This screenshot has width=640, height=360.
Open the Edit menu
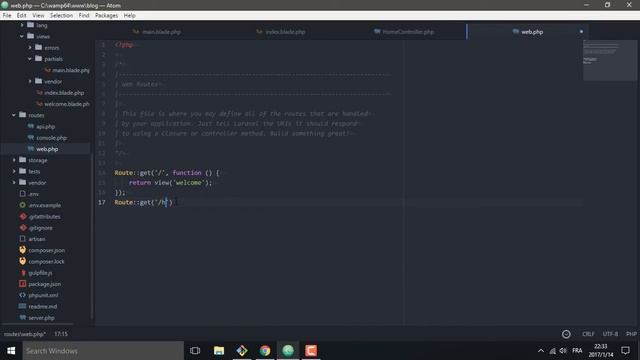point(22,16)
